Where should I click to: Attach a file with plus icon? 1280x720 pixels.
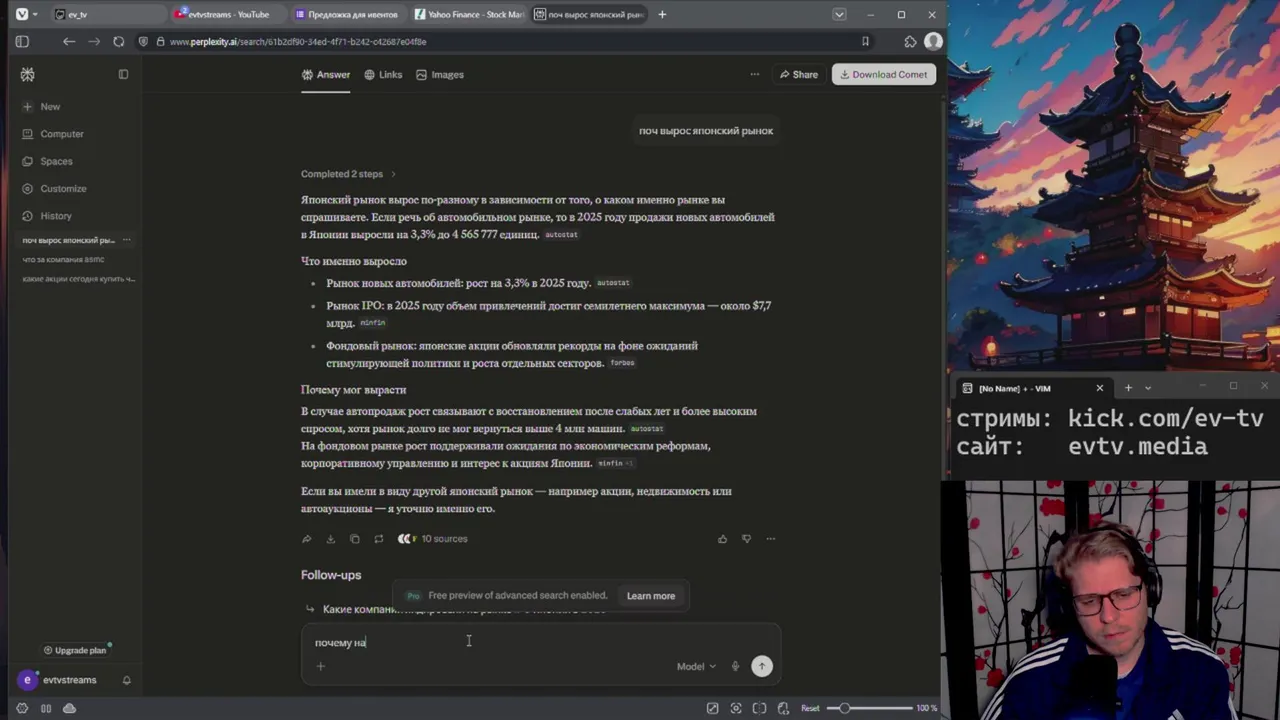(321, 667)
